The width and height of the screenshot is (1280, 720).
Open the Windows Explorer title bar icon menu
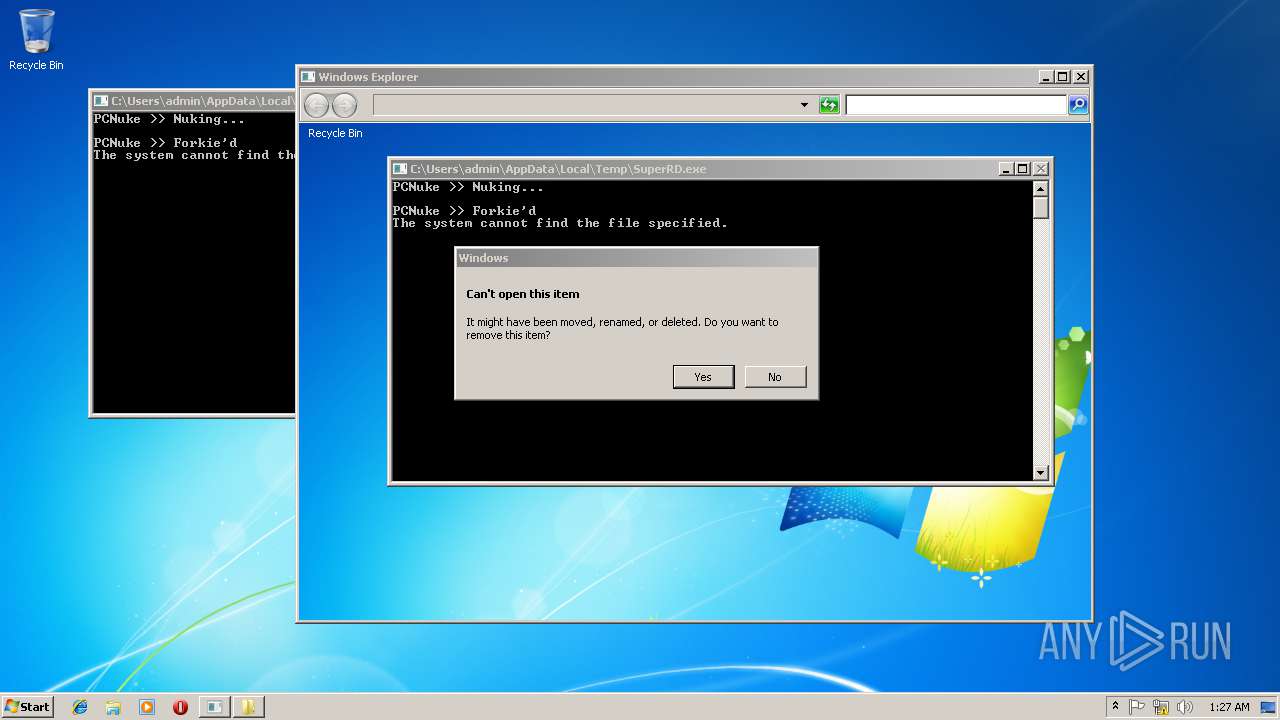[x=308, y=77]
